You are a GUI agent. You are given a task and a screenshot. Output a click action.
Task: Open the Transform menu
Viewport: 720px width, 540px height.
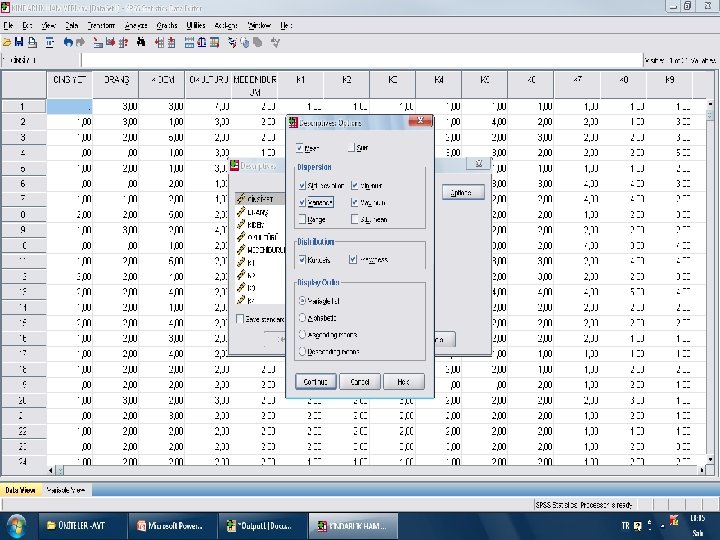click(101, 26)
